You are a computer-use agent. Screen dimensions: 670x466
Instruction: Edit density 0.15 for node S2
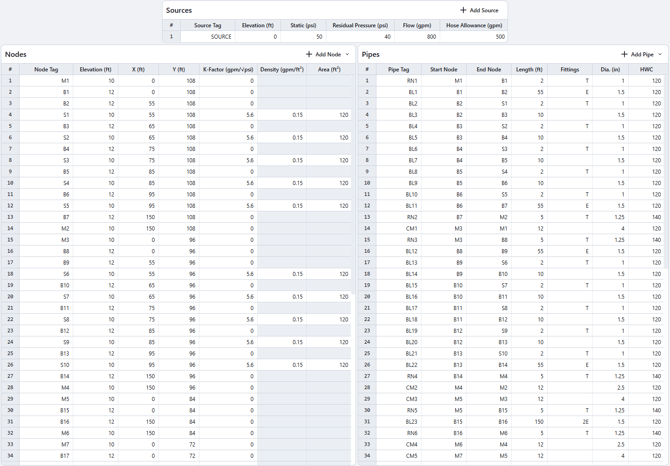click(282, 138)
